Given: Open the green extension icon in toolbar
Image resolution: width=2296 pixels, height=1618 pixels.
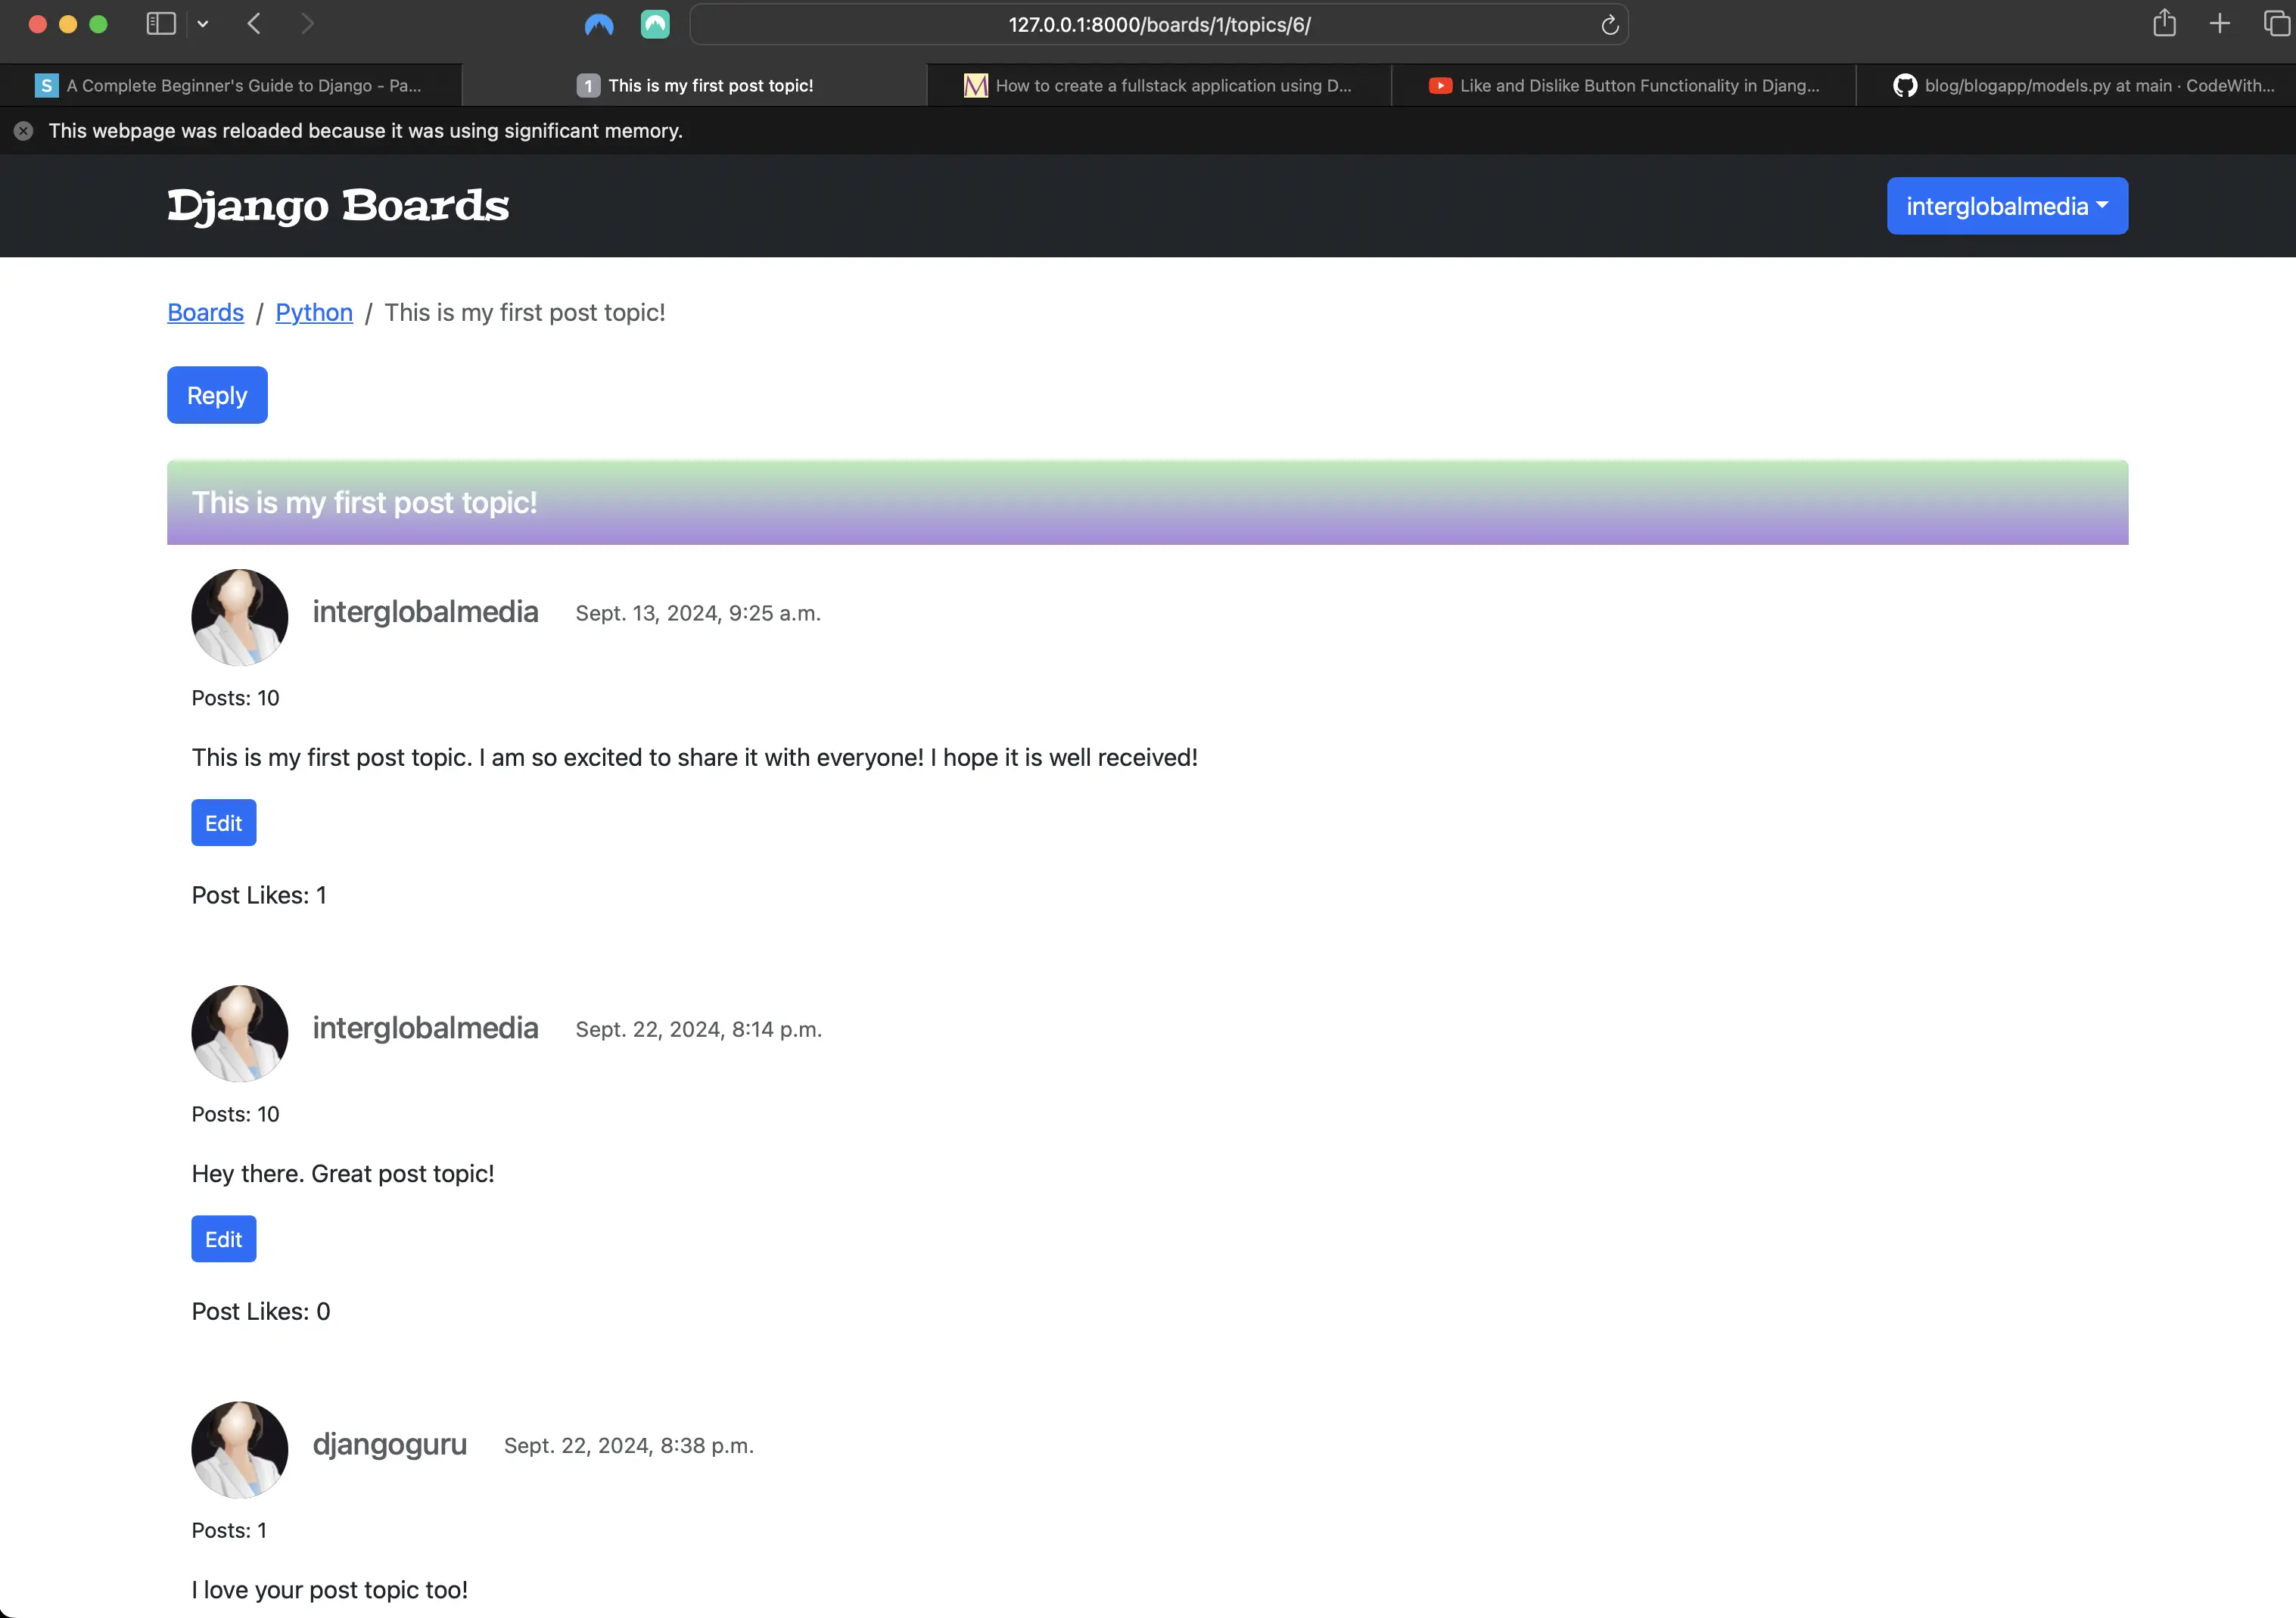Looking at the screenshot, I should point(655,24).
